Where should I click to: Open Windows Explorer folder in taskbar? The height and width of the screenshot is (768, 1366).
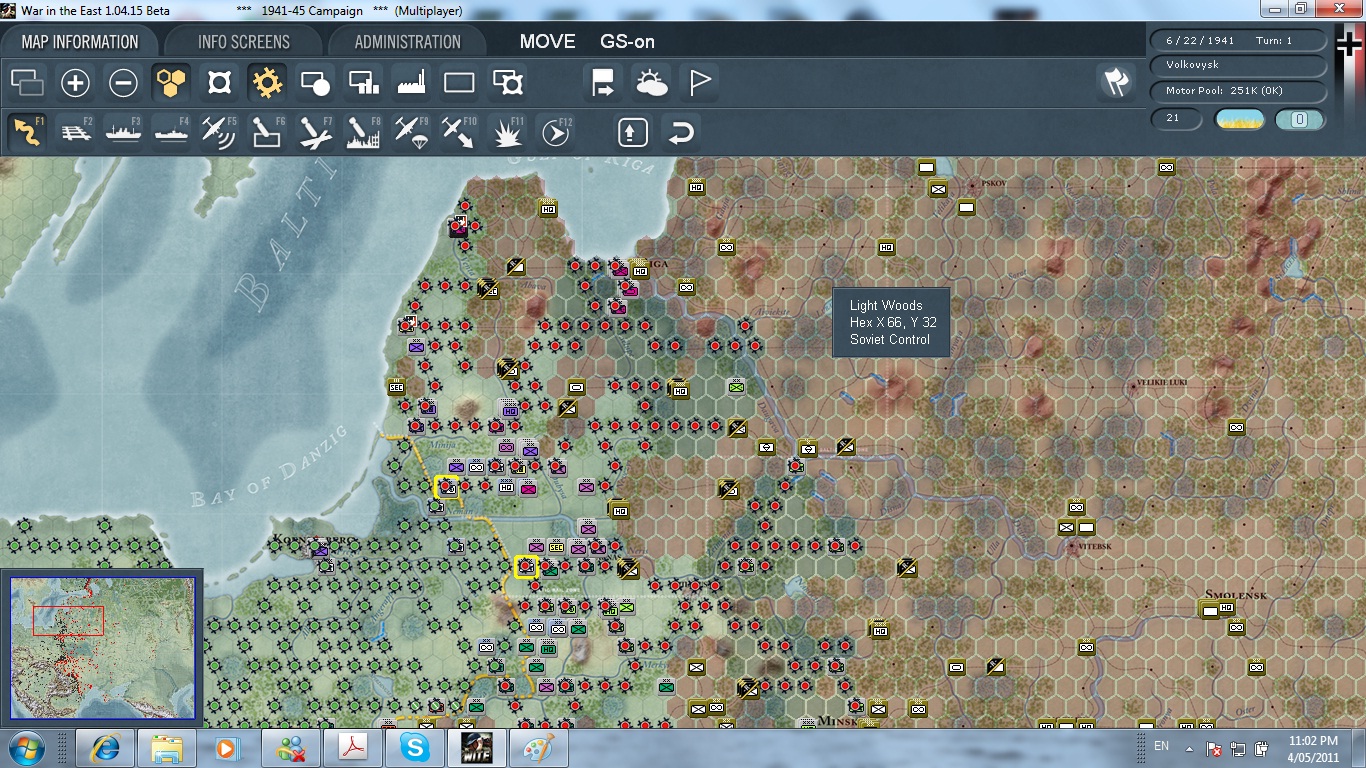(x=167, y=748)
